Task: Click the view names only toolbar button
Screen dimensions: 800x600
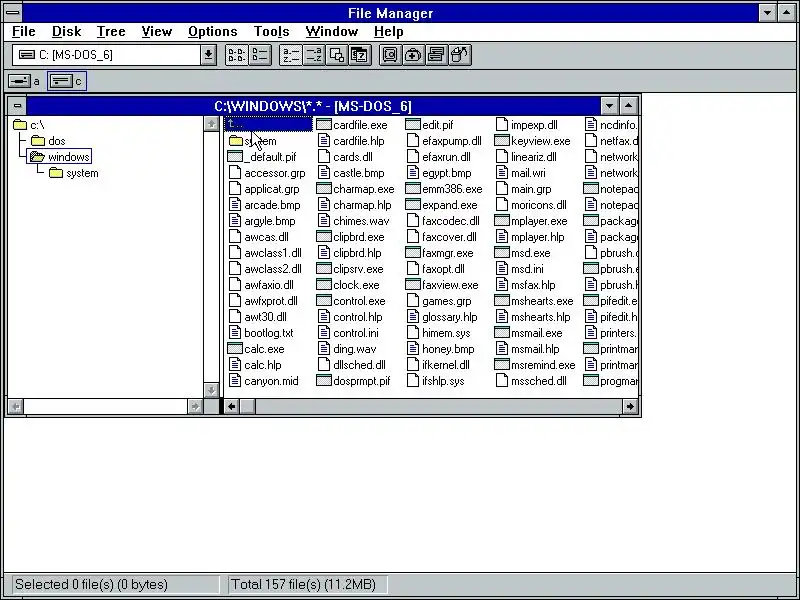Action: click(237, 55)
